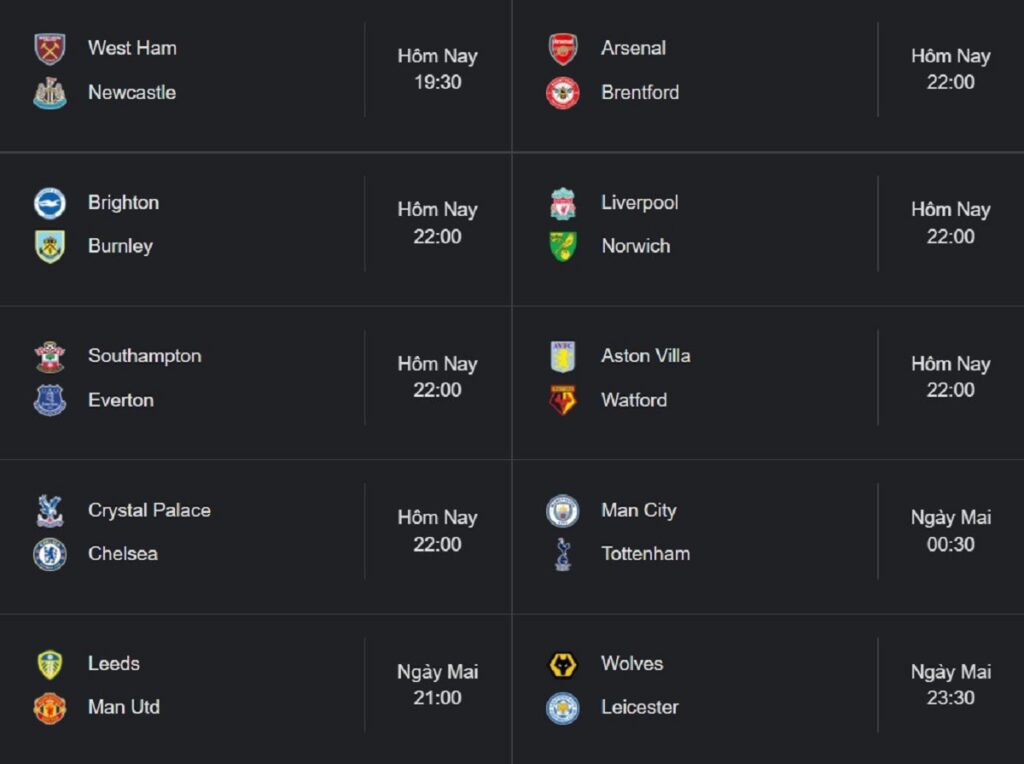Open the Leicester team link
Screen dimensions: 1024x764
coord(639,707)
